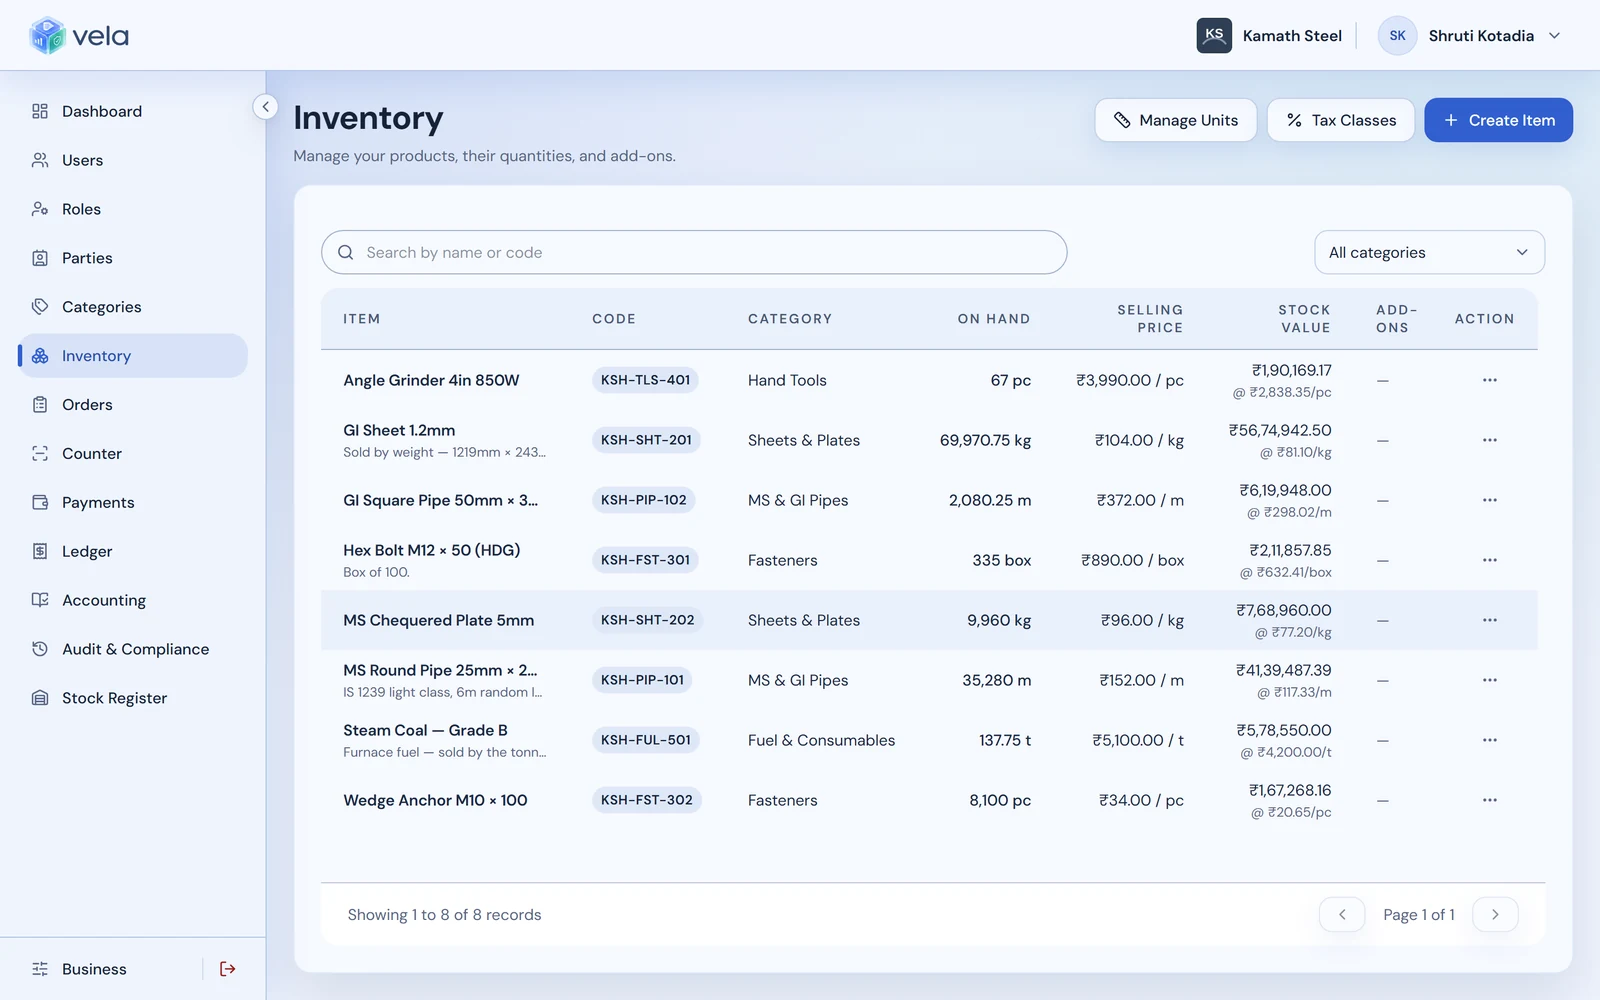Open actions menu for Steam Coal Grade B
This screenshot has width=1600, height=1000.
coord(1489,740)
